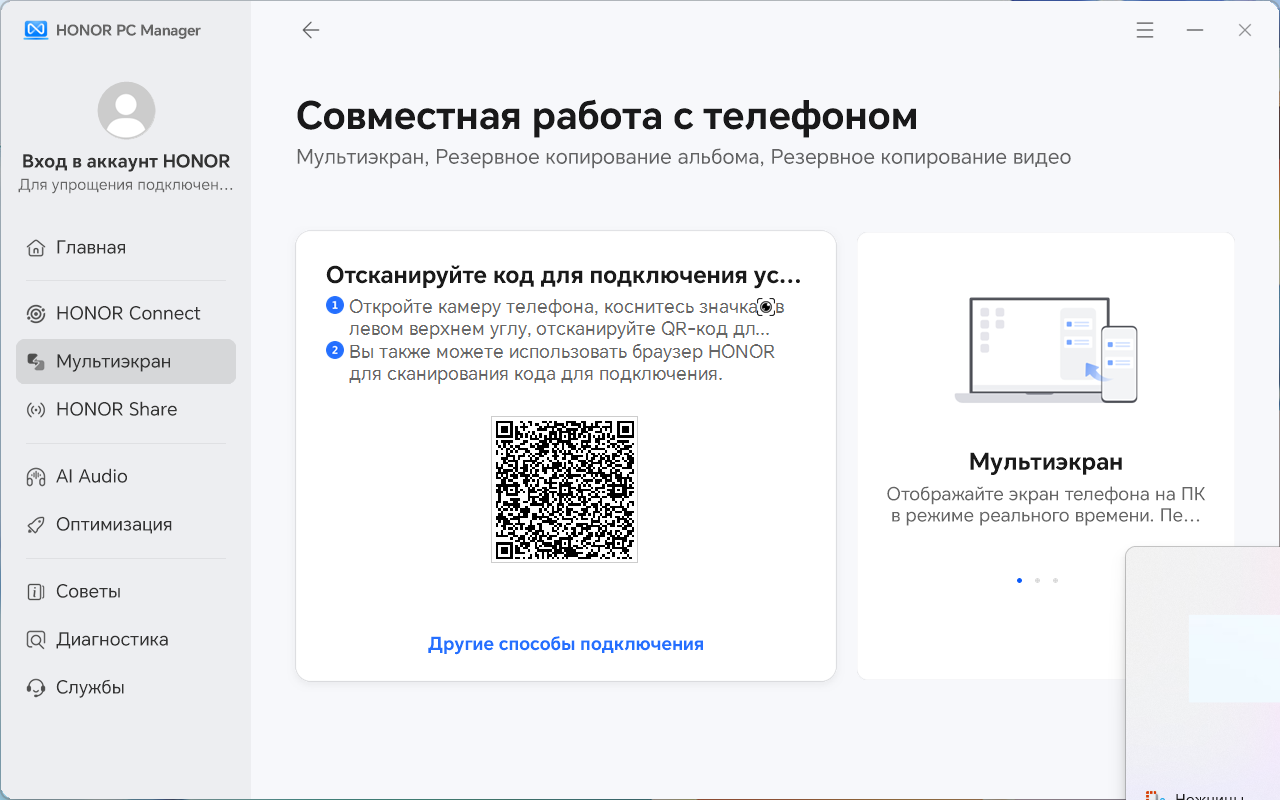Click the Для упрощения подключен… hint text
This screenshot has height=800, width=1280.
click(126, 185)
